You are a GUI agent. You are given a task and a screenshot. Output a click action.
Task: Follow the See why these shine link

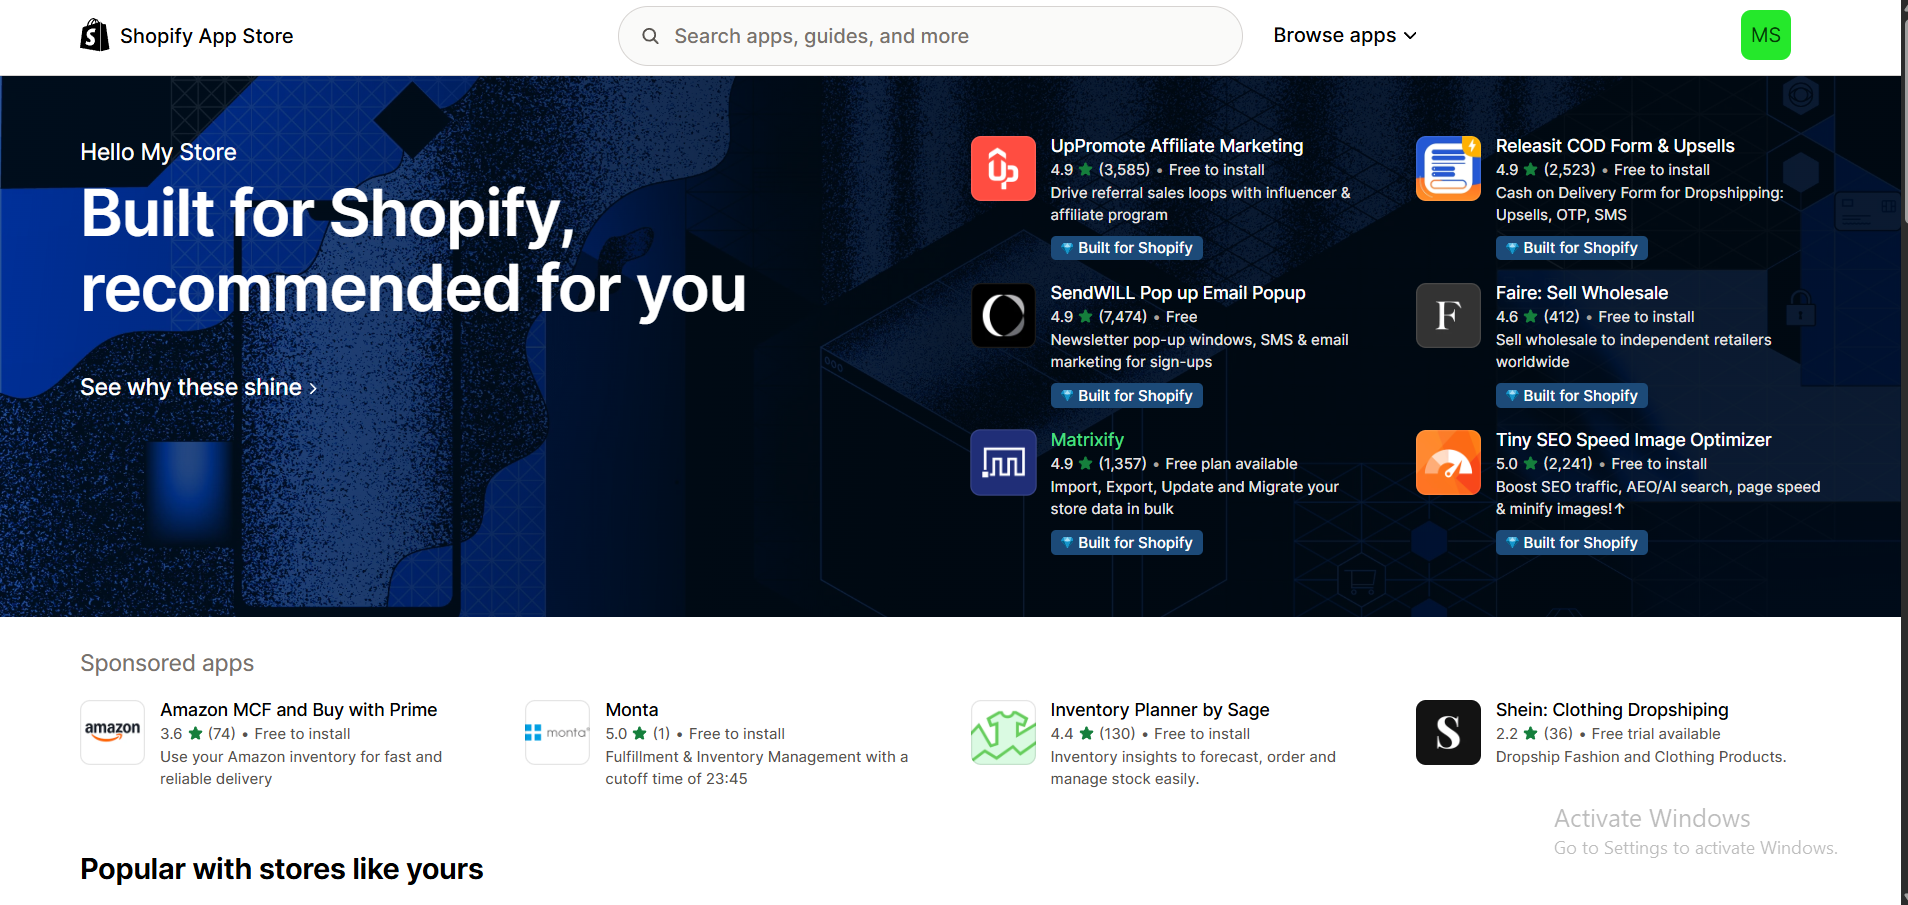click(198, 387)
